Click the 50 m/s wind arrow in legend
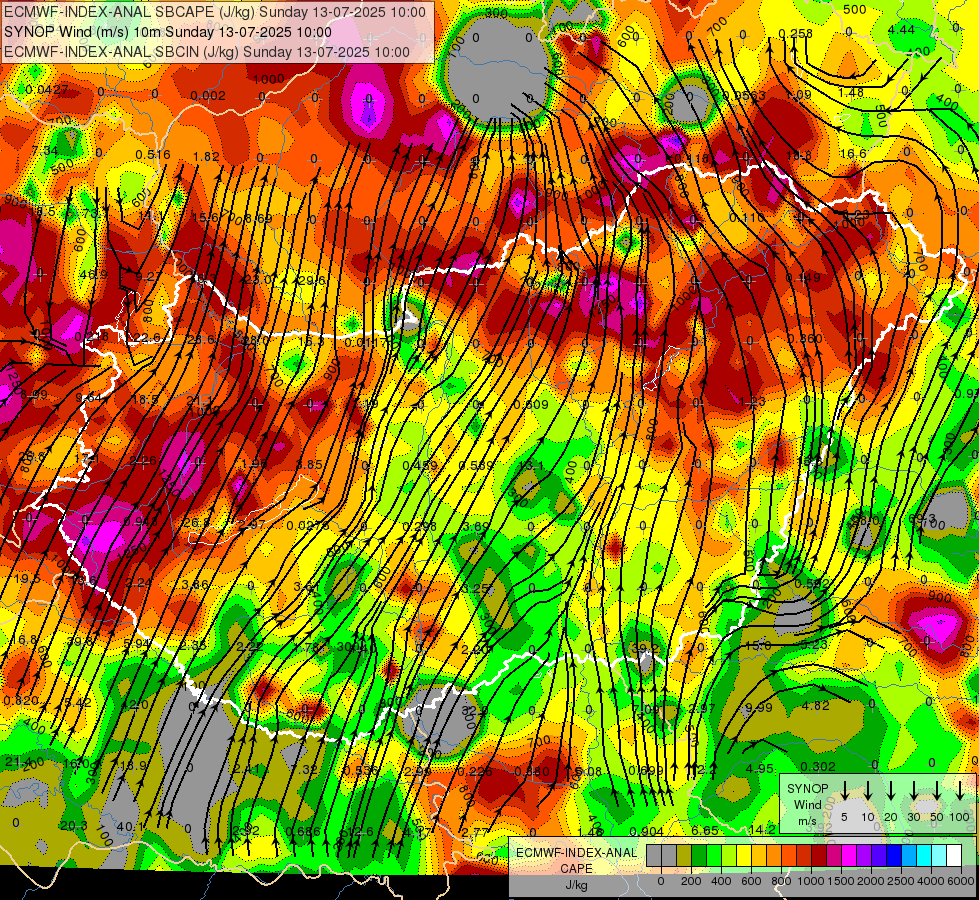979x900 pixels. pos(937,790)
